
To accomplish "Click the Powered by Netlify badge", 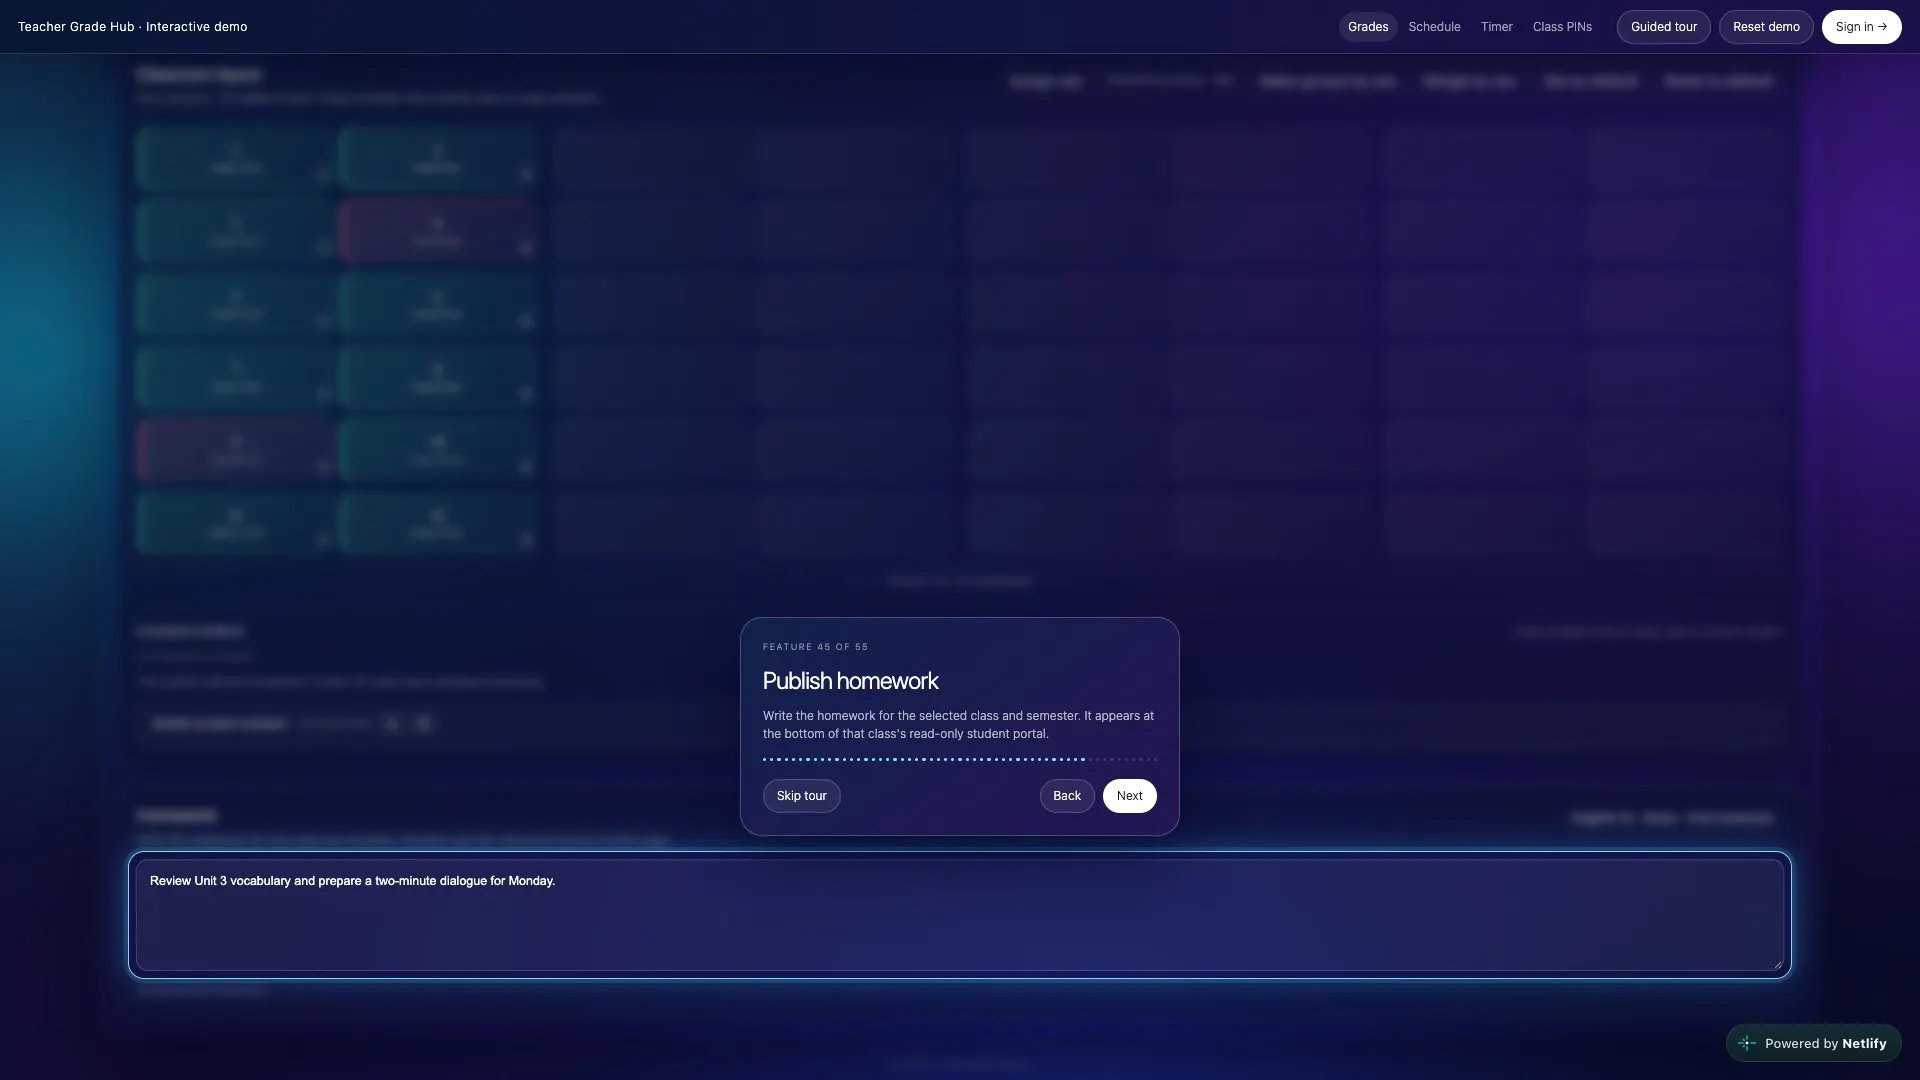I will pos(1813,1043).
